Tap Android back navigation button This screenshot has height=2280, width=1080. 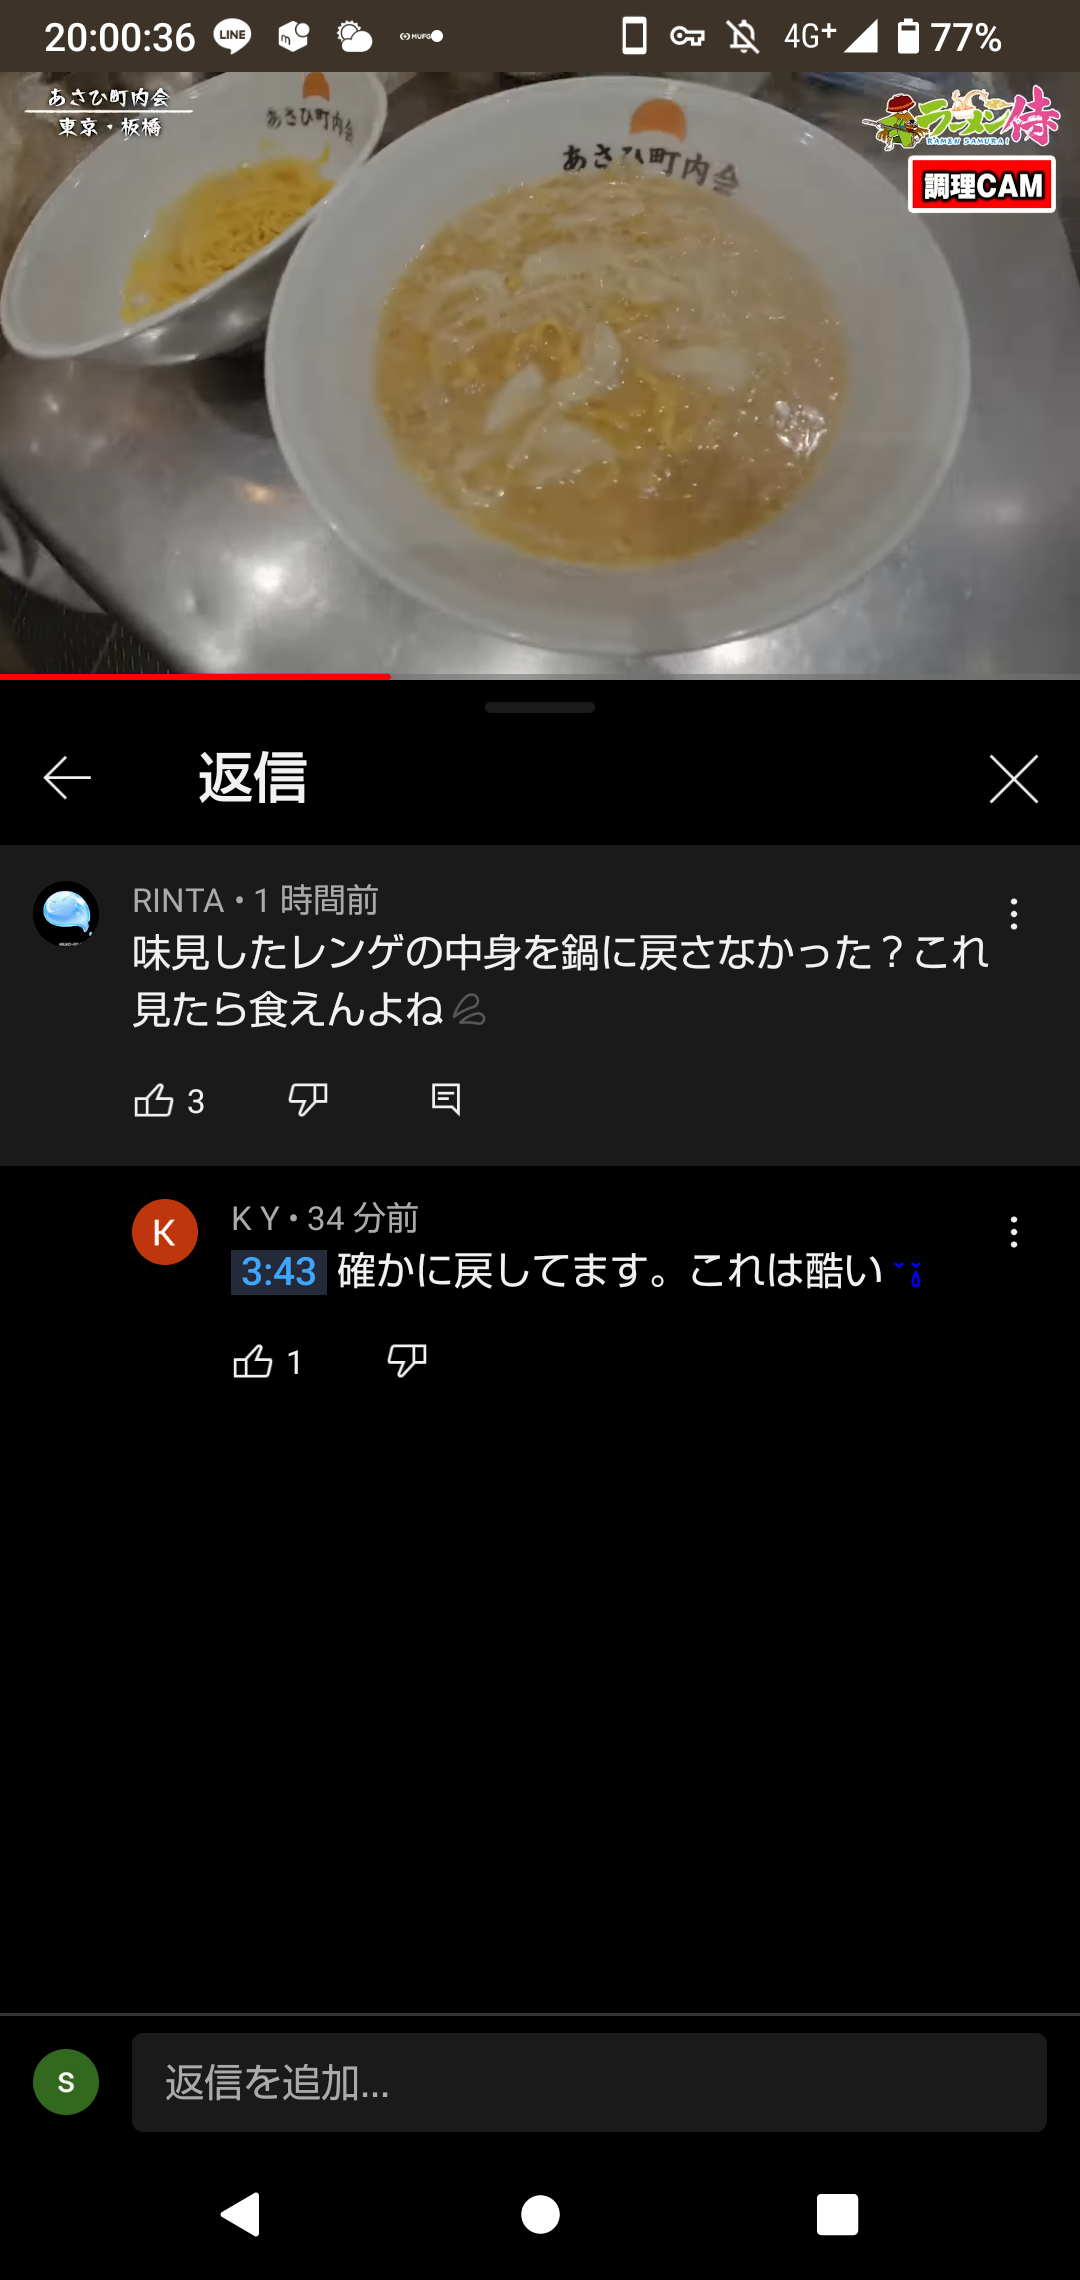[241, 2214]
